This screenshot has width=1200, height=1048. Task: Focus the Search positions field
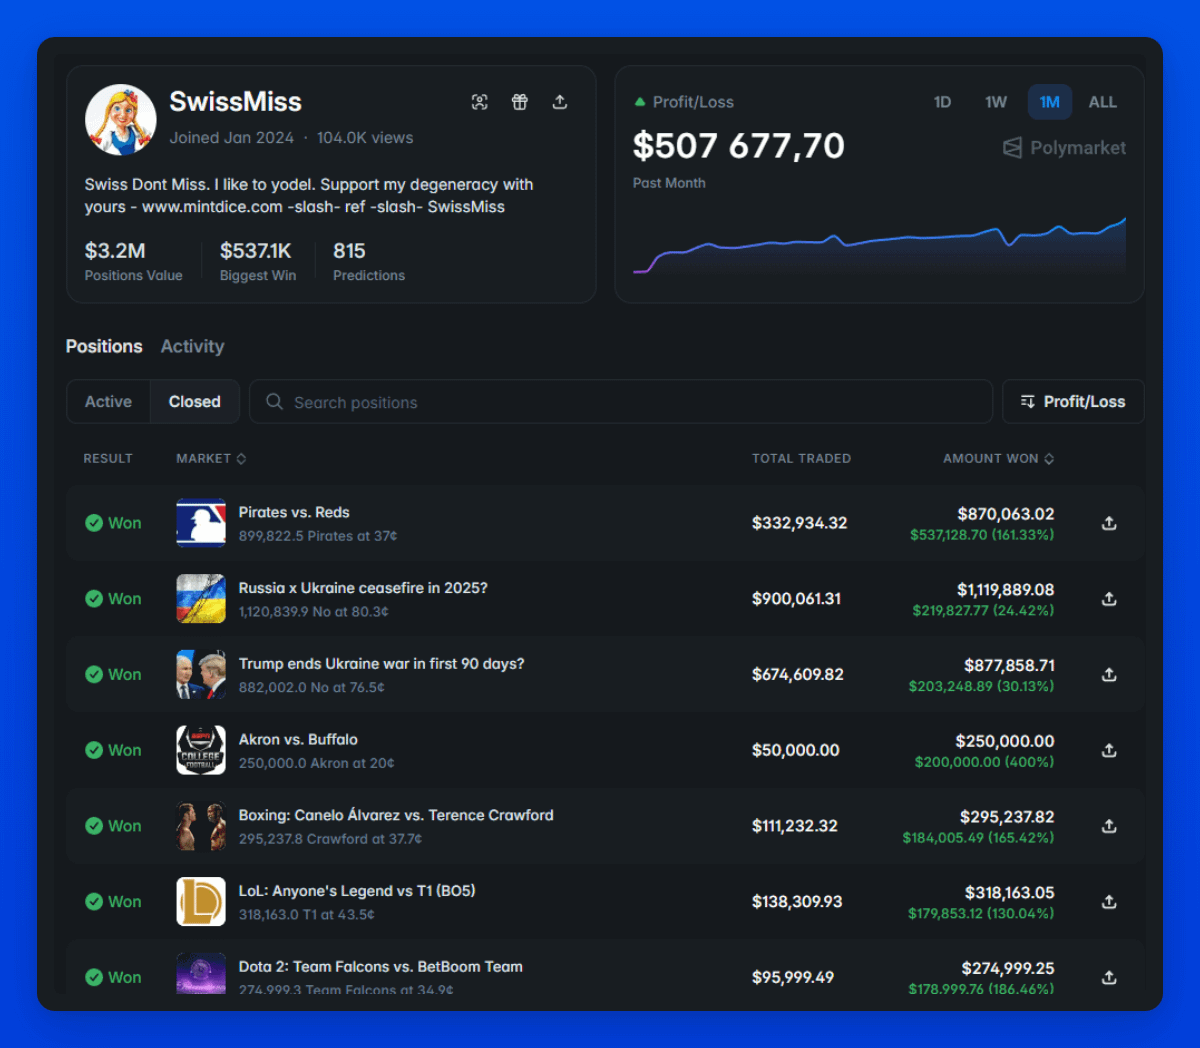pos(621,402)
